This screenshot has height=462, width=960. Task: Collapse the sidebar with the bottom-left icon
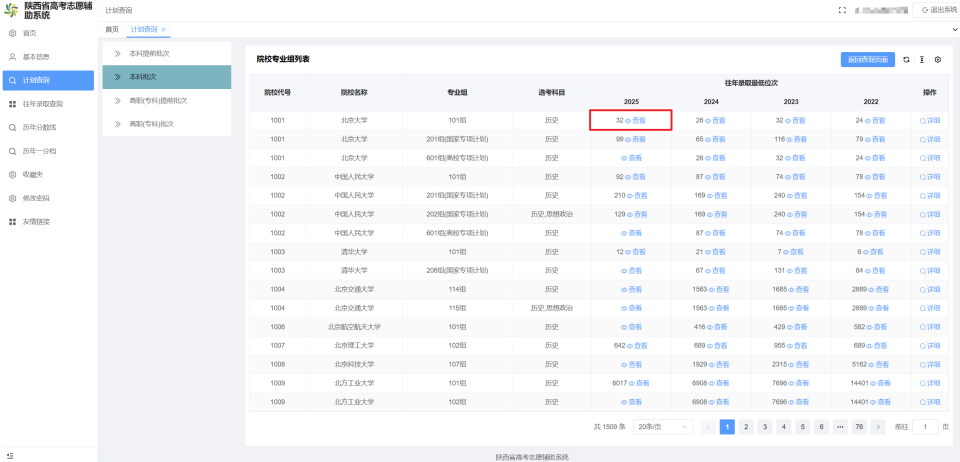[x=10, y=456]
